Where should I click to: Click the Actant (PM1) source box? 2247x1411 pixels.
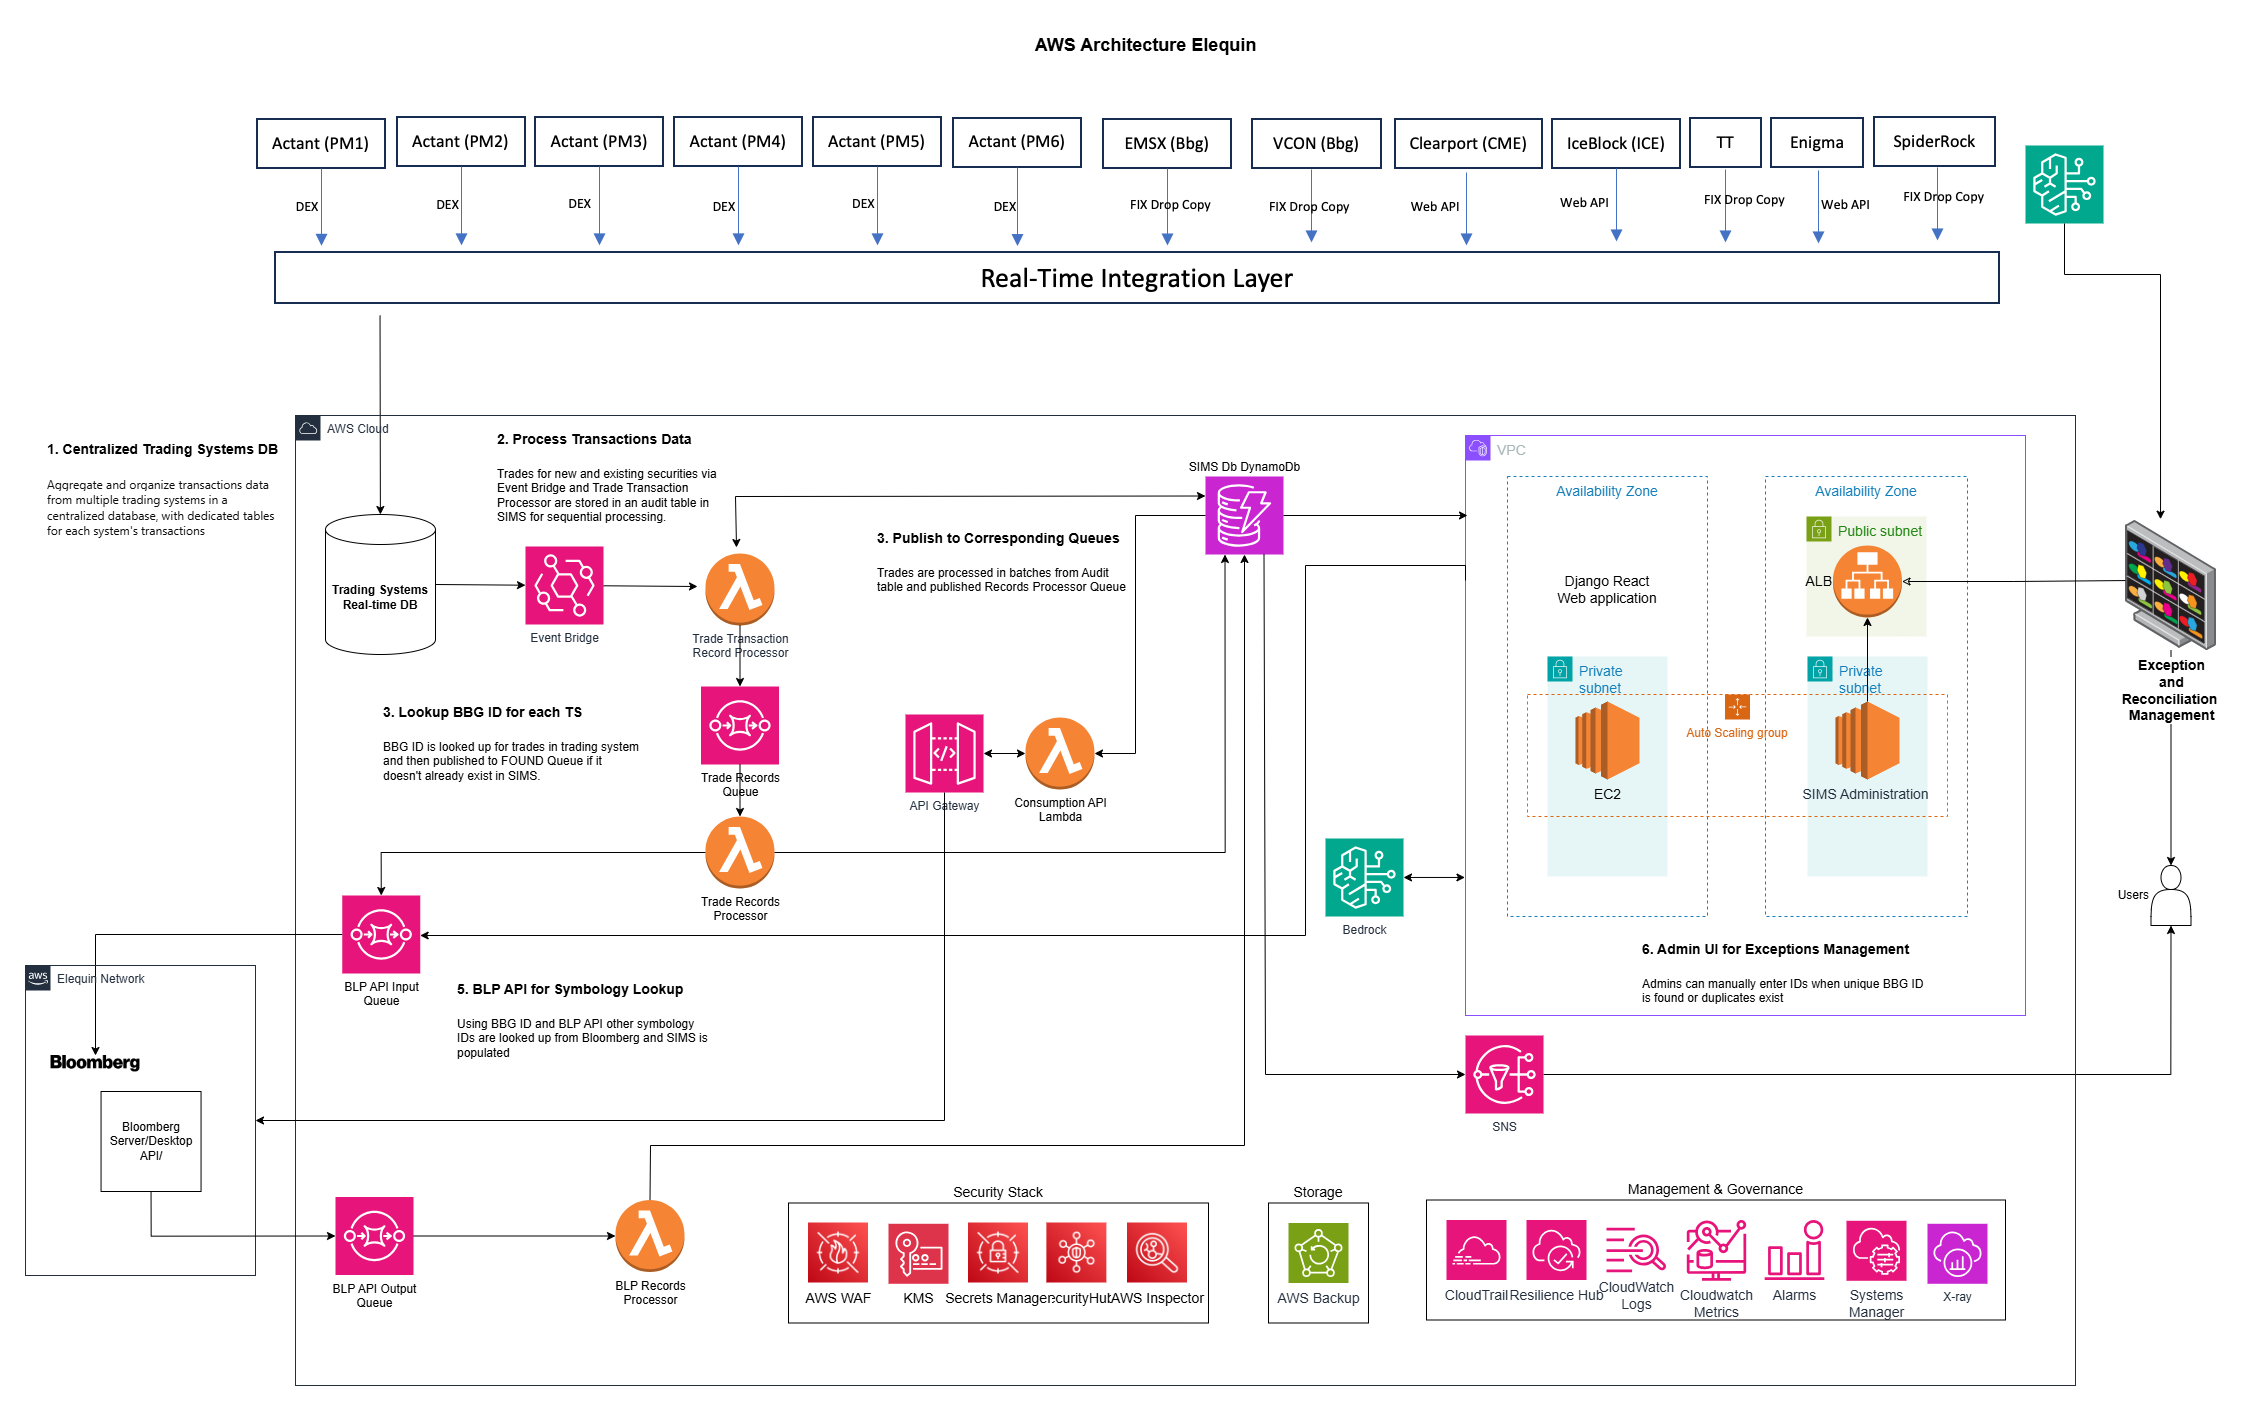tap(320, 143)
